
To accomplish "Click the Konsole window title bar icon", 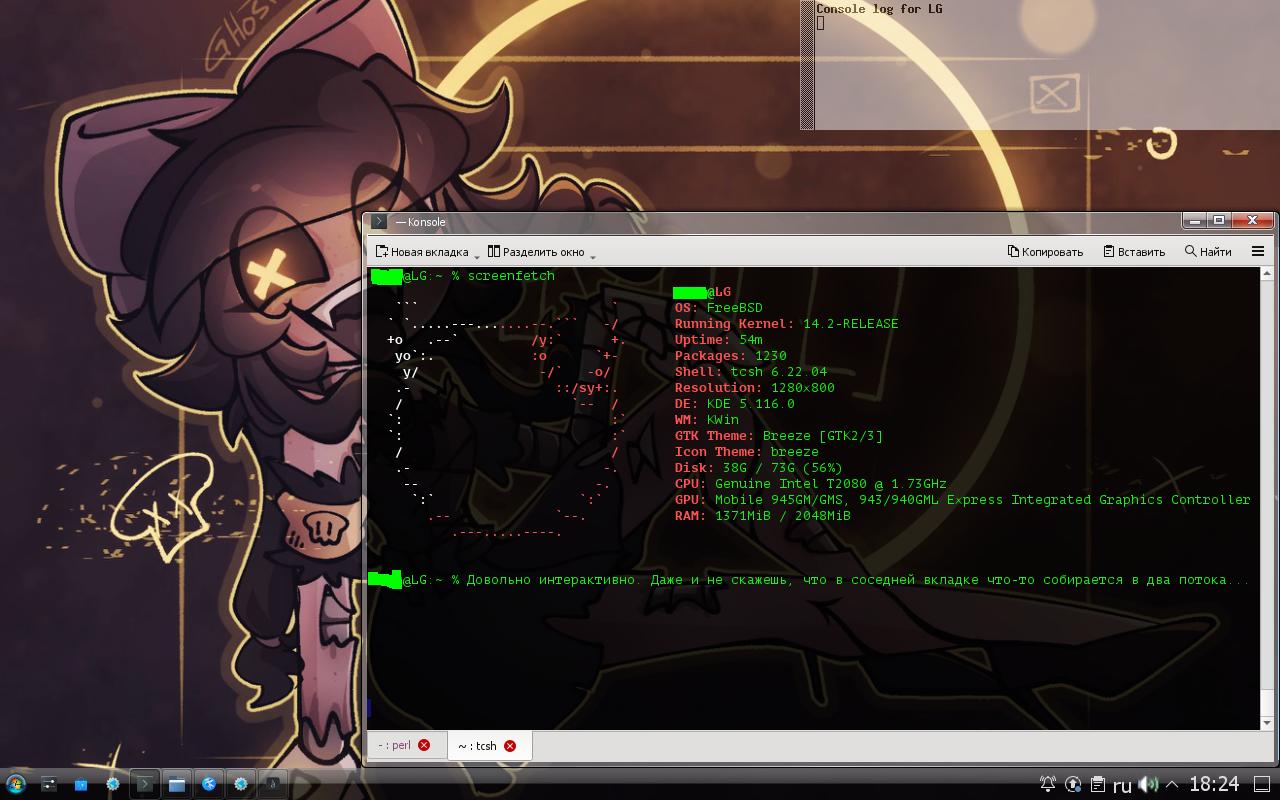I will [379, 222].
